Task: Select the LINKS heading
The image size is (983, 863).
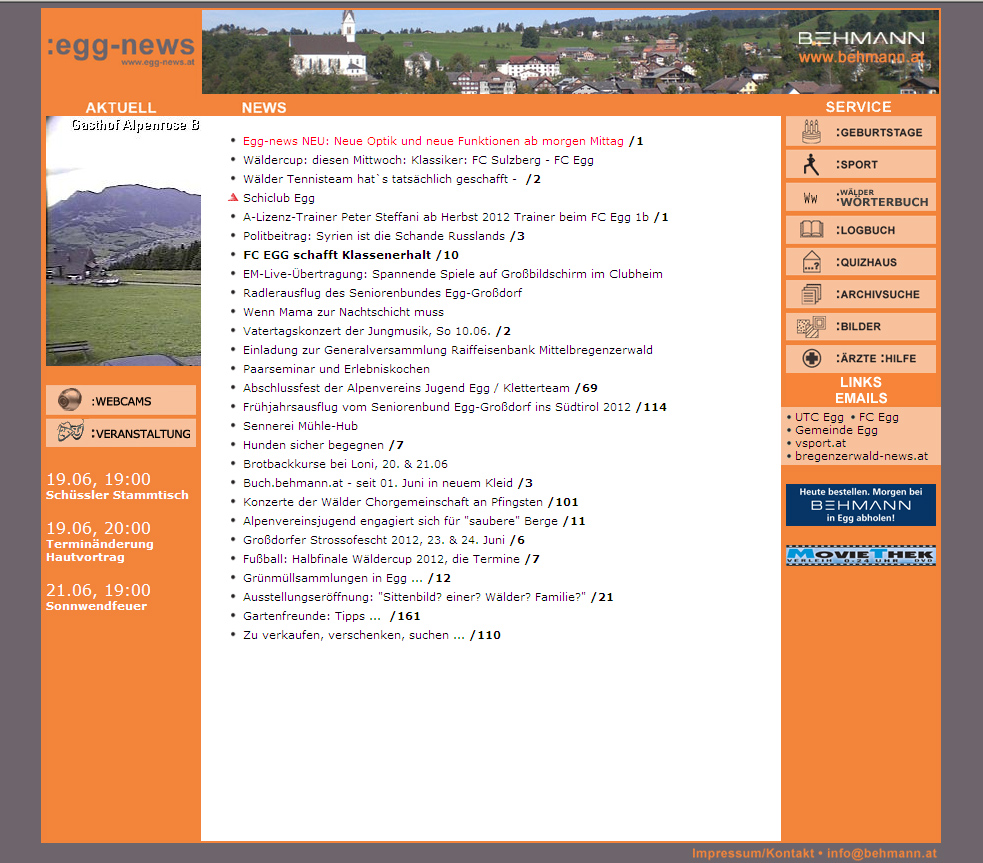Action: pyautogui.click(x=861, y=382)
